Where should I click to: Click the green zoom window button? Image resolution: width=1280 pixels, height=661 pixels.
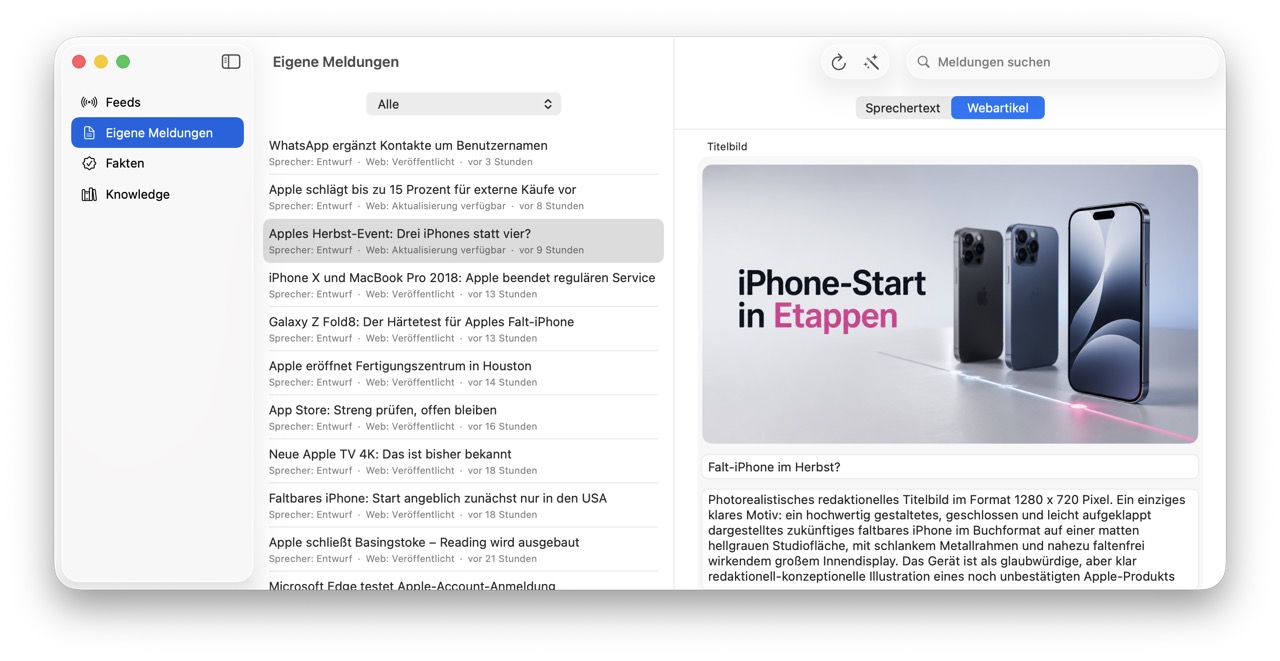point(123,62)
